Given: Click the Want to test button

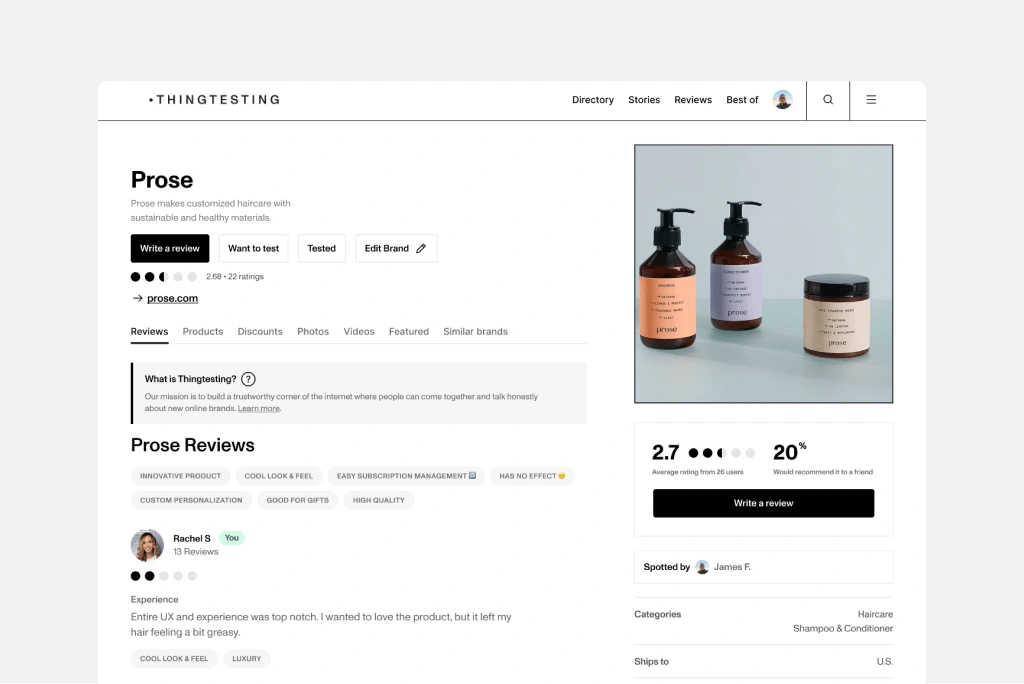Looking at the screenshot, I should click(253, 248).
